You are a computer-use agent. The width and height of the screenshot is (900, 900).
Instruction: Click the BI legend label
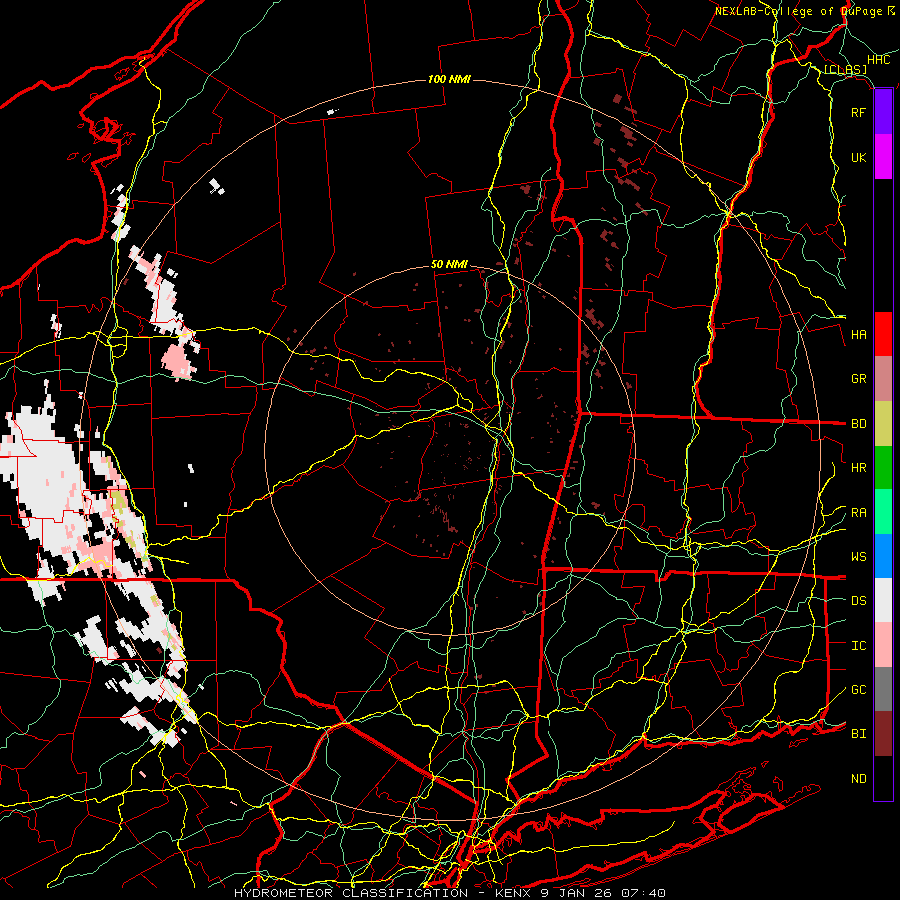pos(858,734)
